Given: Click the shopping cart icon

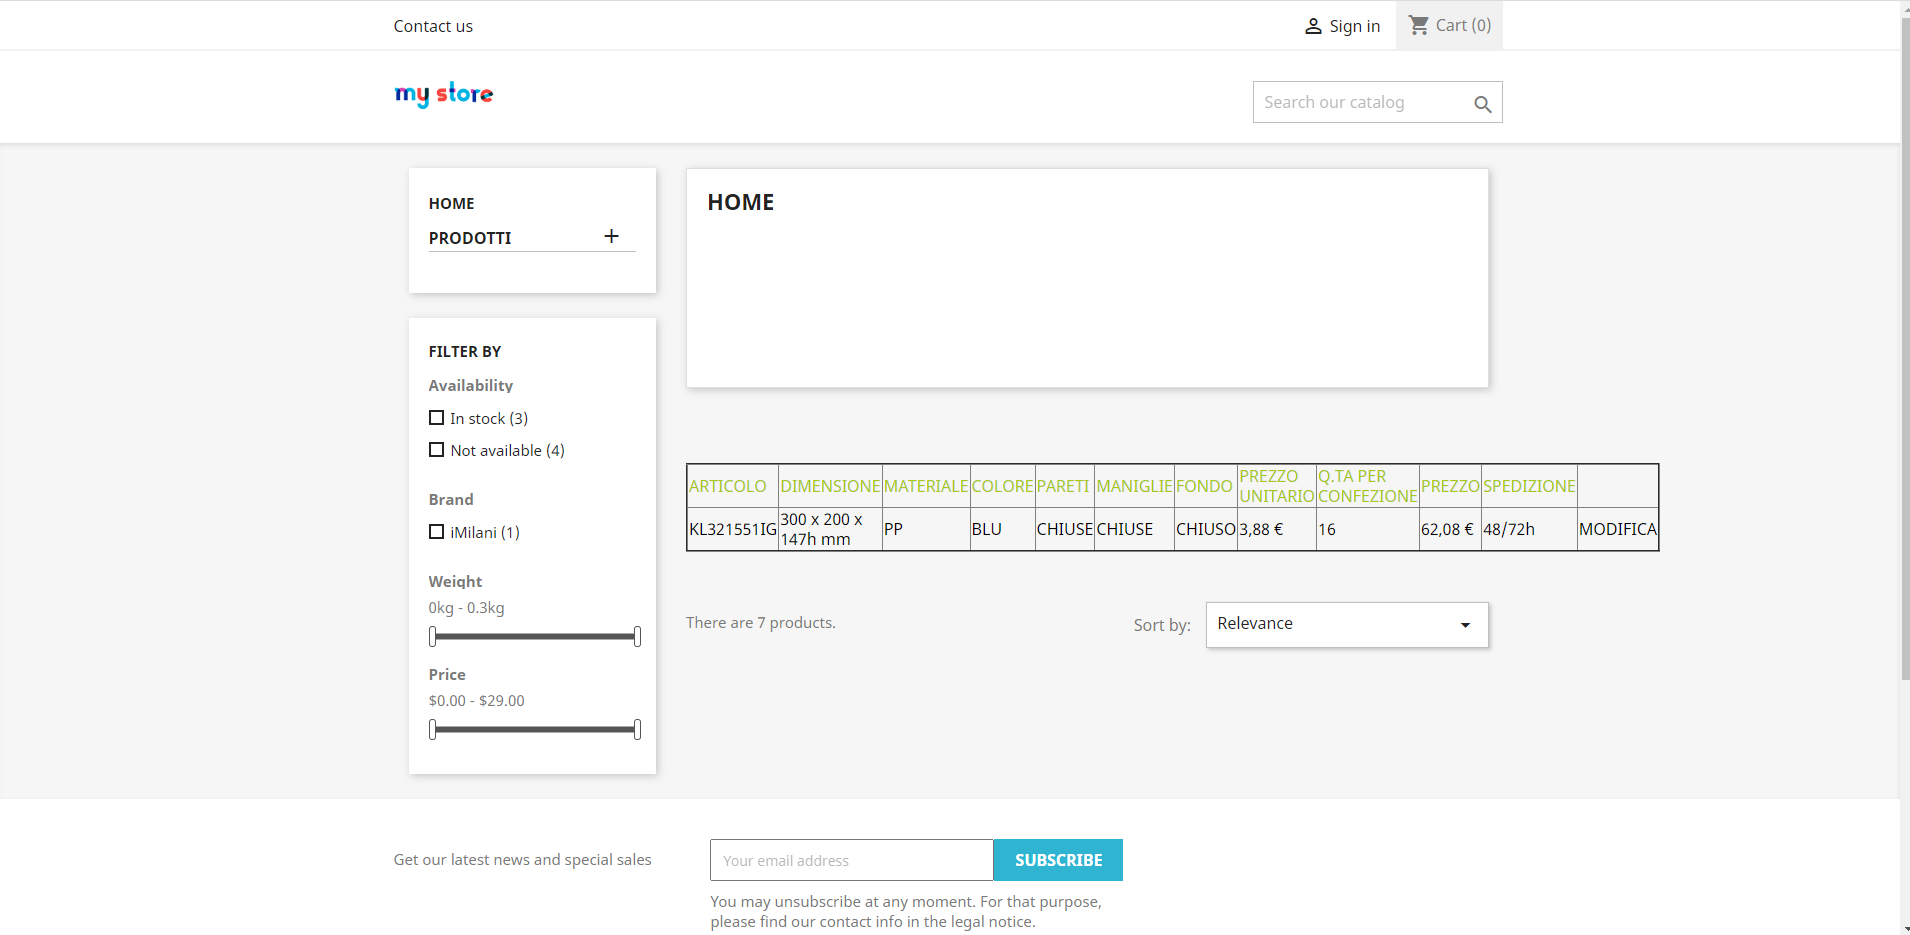Looking at the screenshot, I should [x=1418, y=25].
